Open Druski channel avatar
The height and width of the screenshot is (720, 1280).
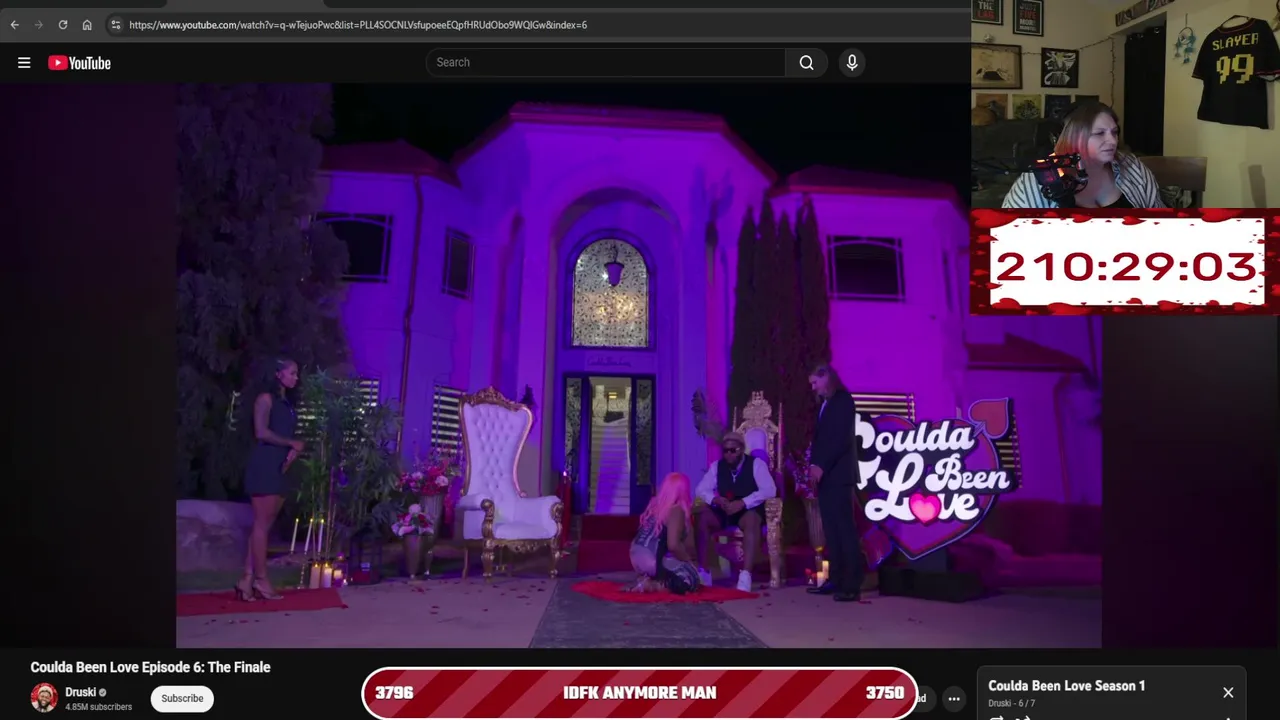(x=44, y=697)
